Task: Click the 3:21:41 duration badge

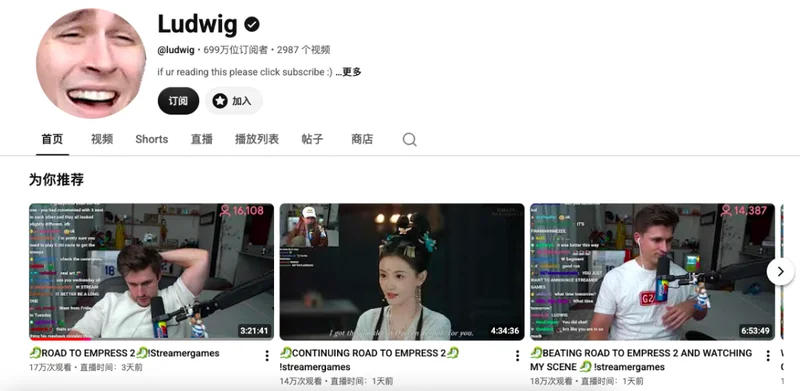Action: point(254,331)
